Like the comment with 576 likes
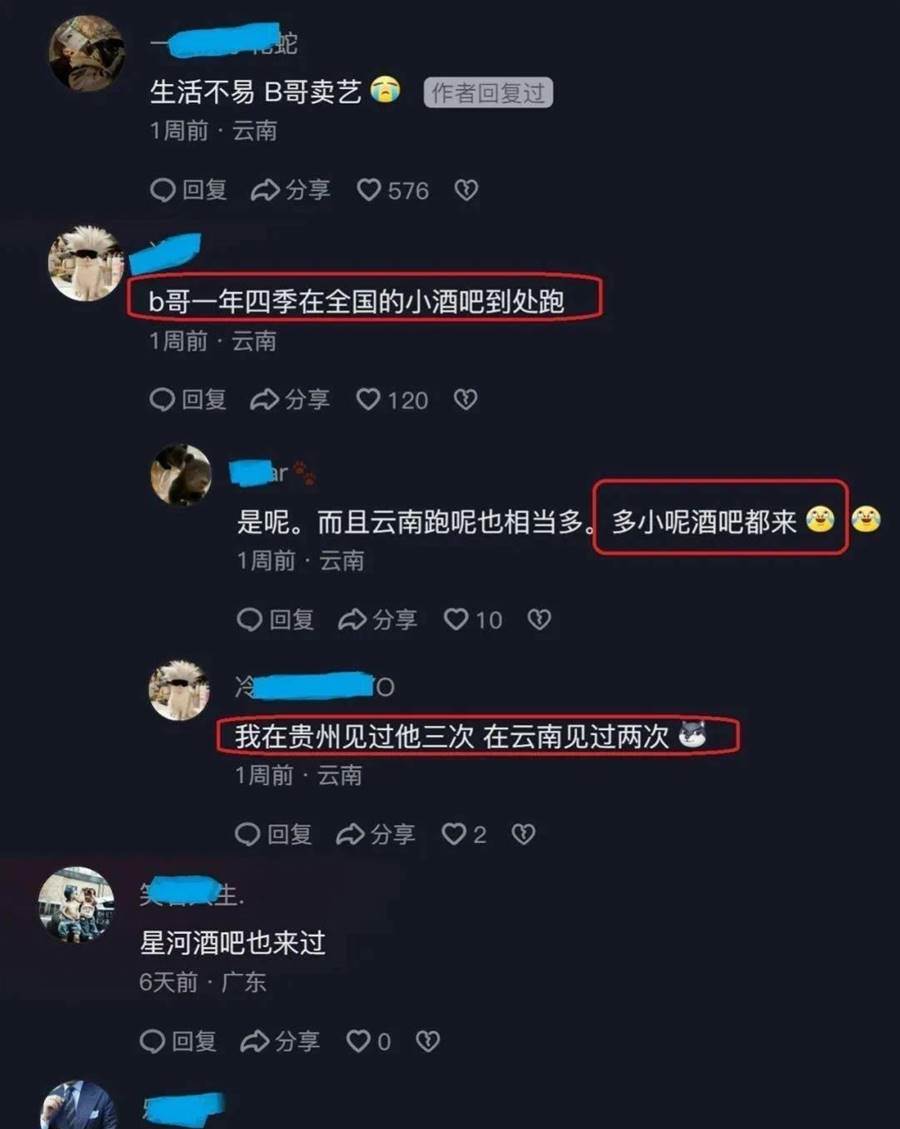 coord(392,190)
